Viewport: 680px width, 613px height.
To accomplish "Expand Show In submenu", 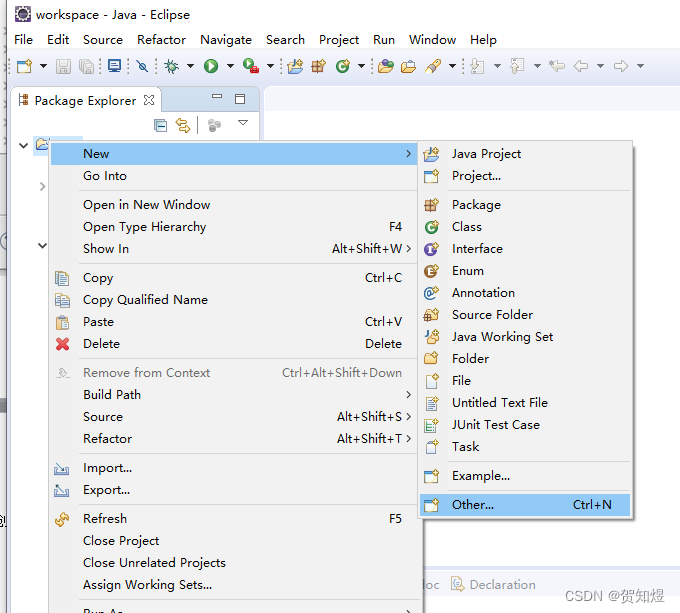I will pyautogui.click(x=234, y=249).
